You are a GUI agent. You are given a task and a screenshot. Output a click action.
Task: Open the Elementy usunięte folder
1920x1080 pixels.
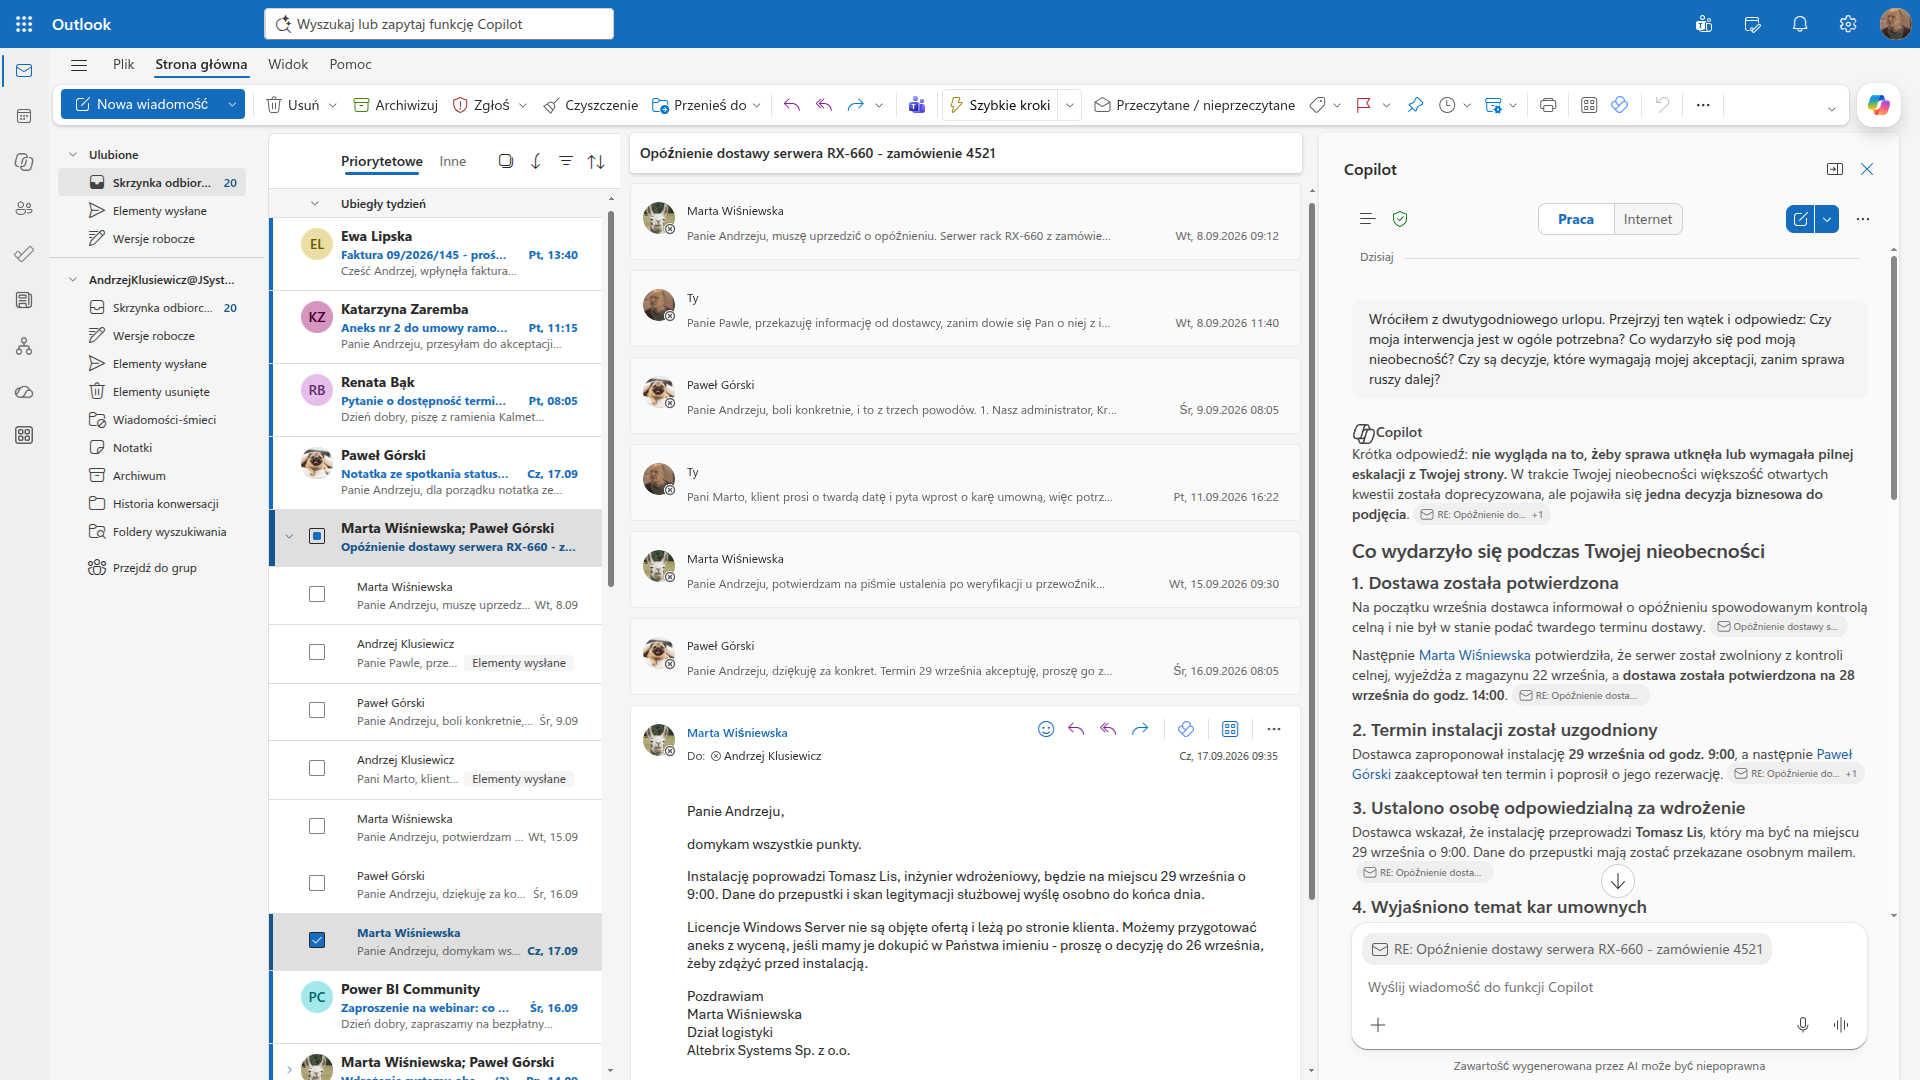coord(161,392)
